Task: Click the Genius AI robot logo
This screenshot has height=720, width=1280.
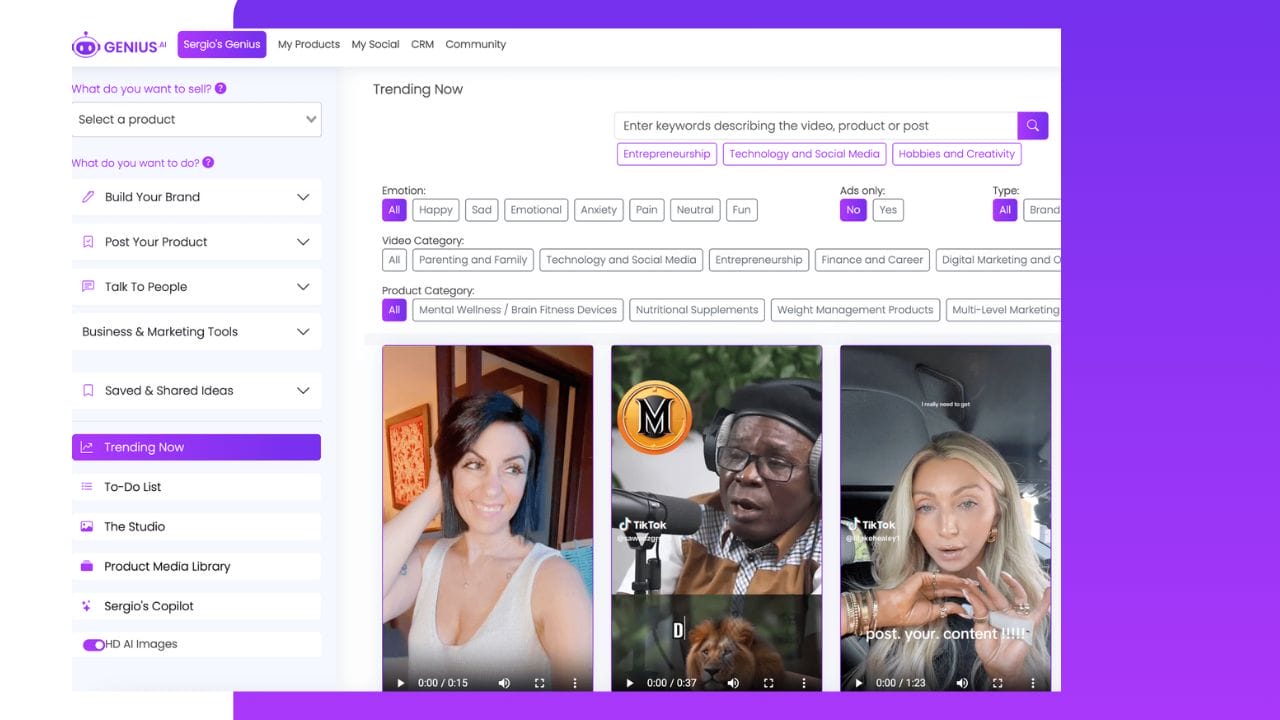Action: pyautogui.click(x=86, y=45)
